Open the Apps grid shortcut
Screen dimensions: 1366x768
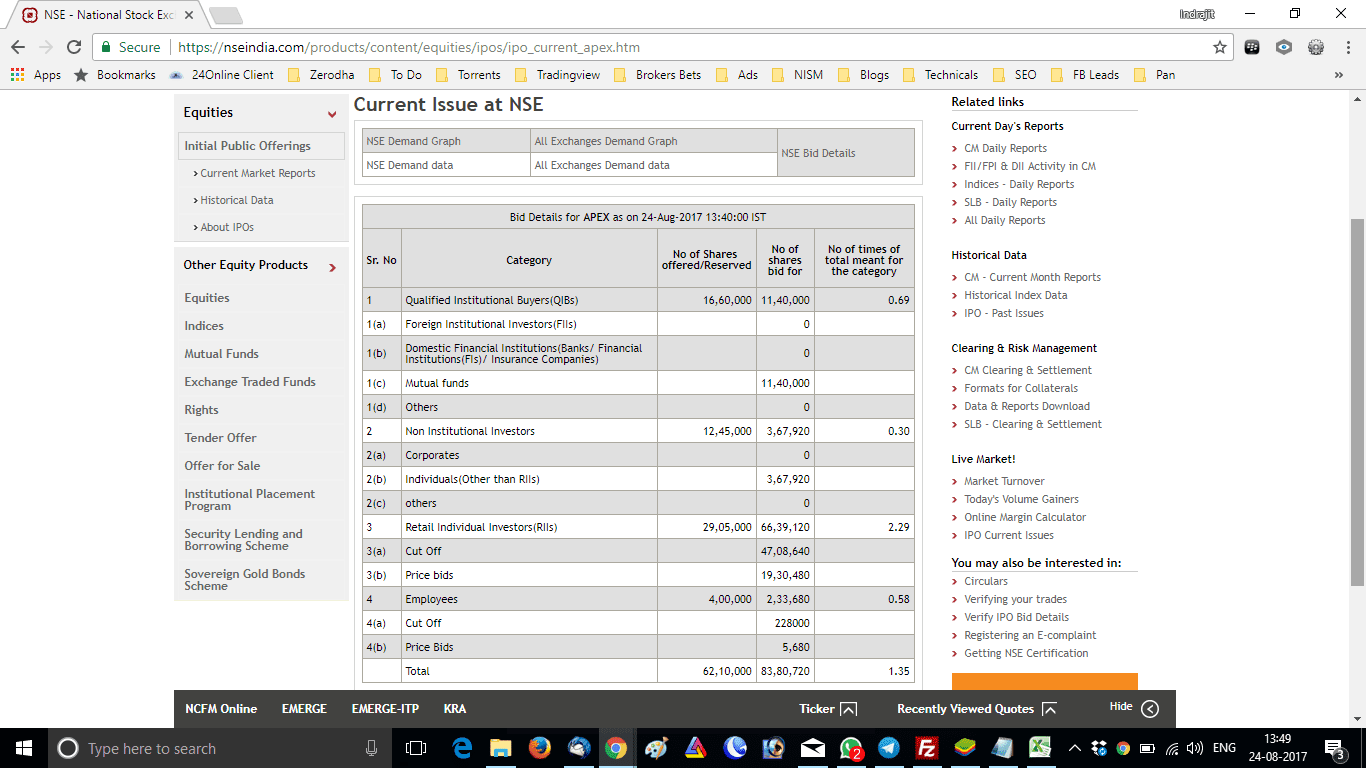(36, 75)
